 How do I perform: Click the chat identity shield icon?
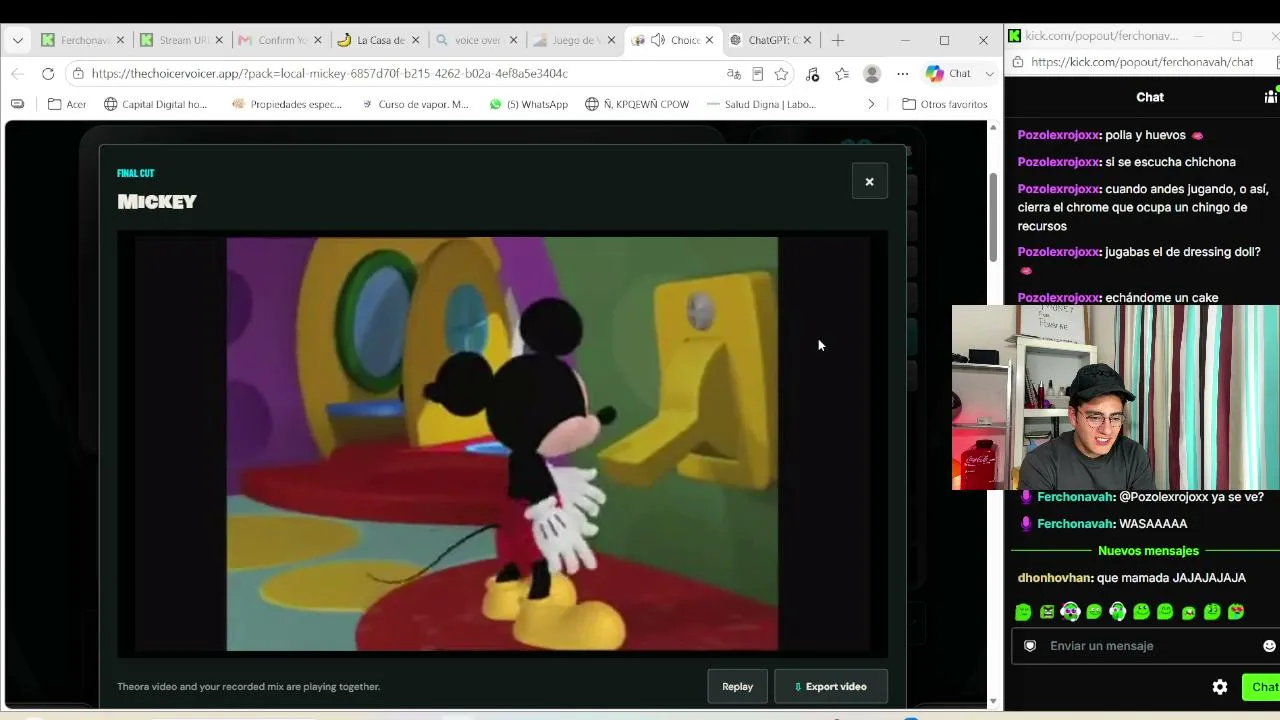[1030, 646]
